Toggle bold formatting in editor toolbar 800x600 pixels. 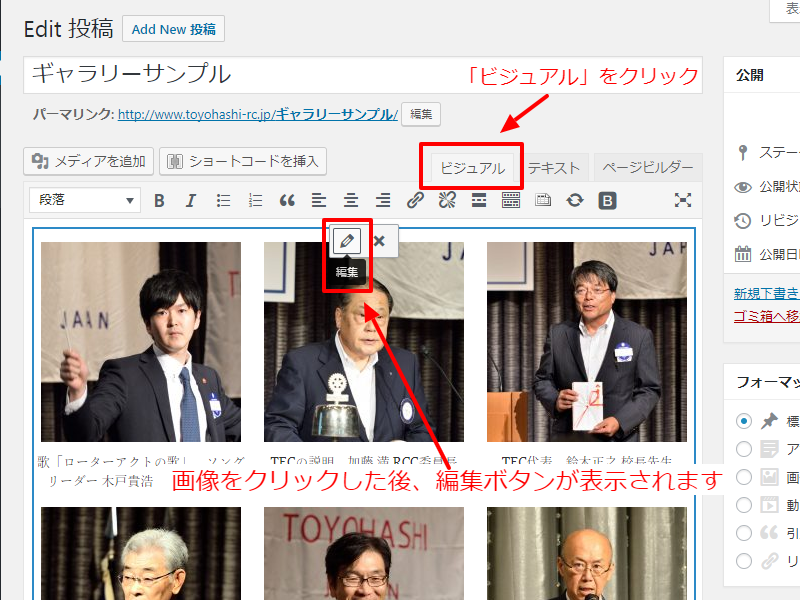point(159,200)
